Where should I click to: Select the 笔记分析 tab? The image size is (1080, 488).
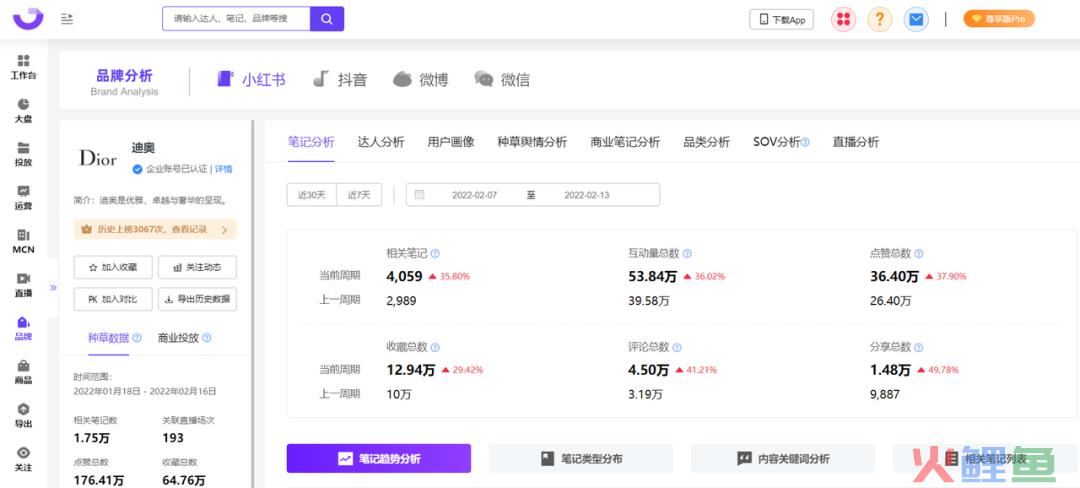click(311, 142)
